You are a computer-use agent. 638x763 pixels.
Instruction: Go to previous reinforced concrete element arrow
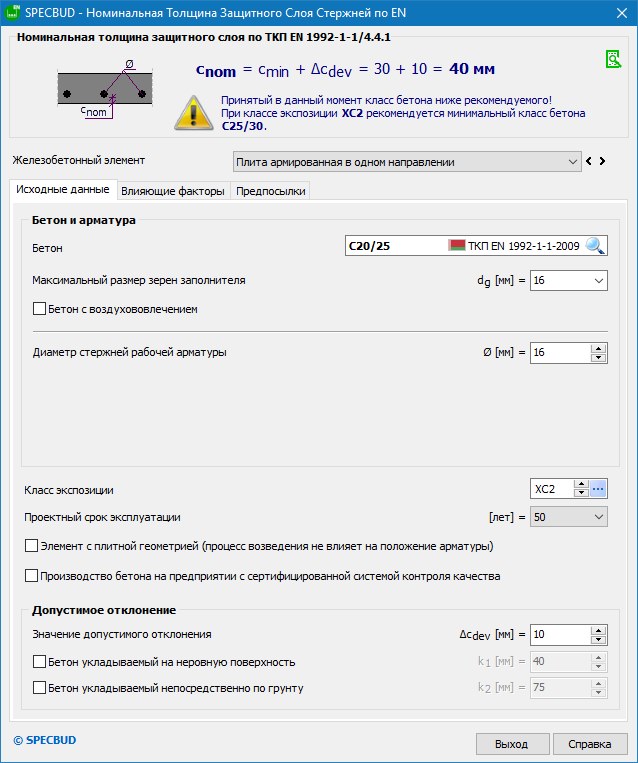(590, 161)
